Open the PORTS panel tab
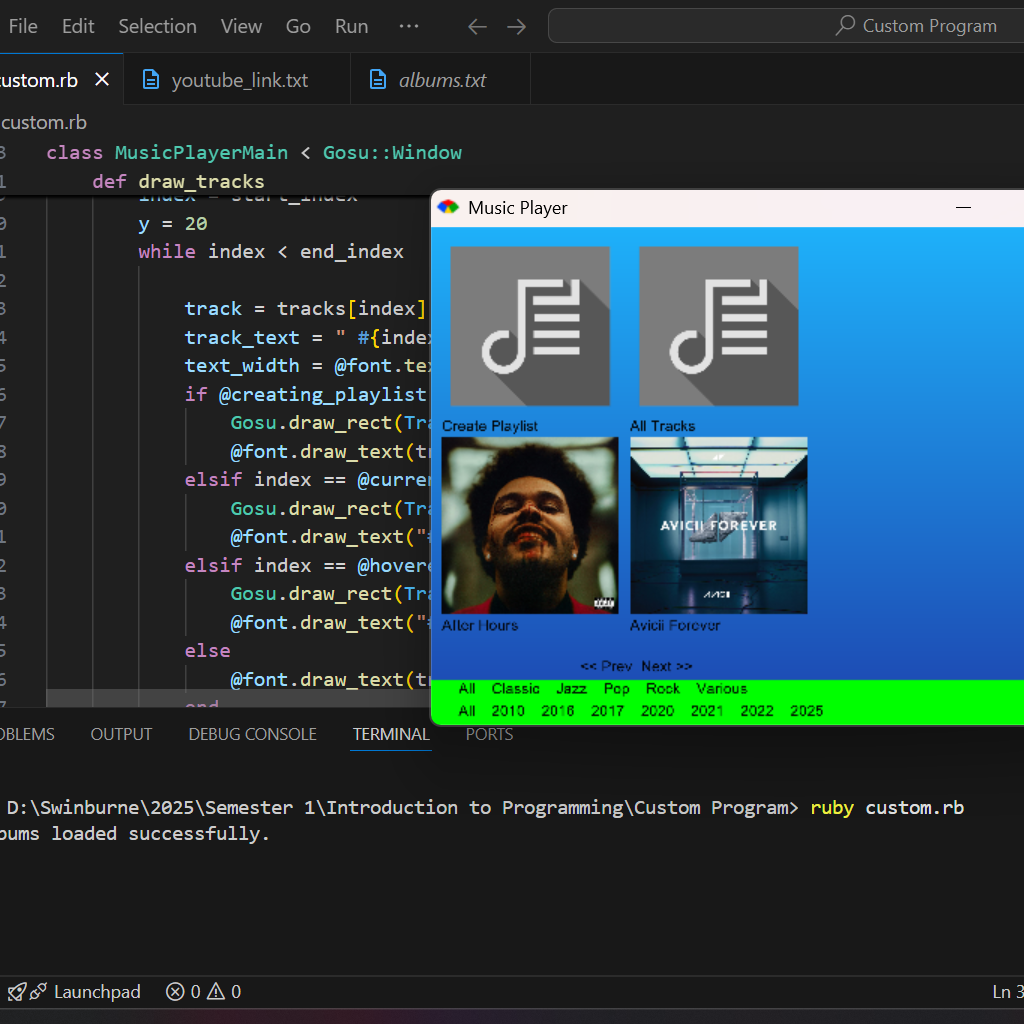 coord(489,734)
